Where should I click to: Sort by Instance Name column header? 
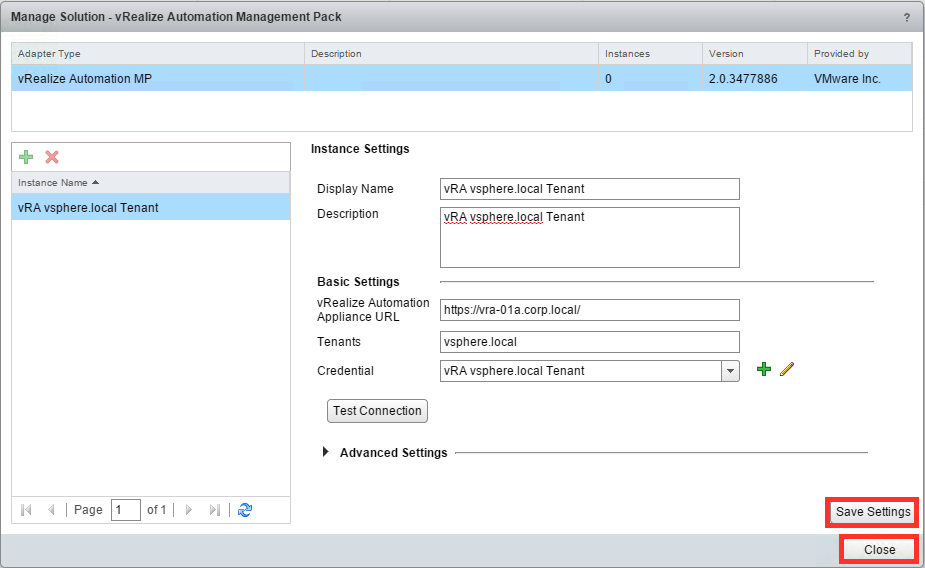click(150, 183)
